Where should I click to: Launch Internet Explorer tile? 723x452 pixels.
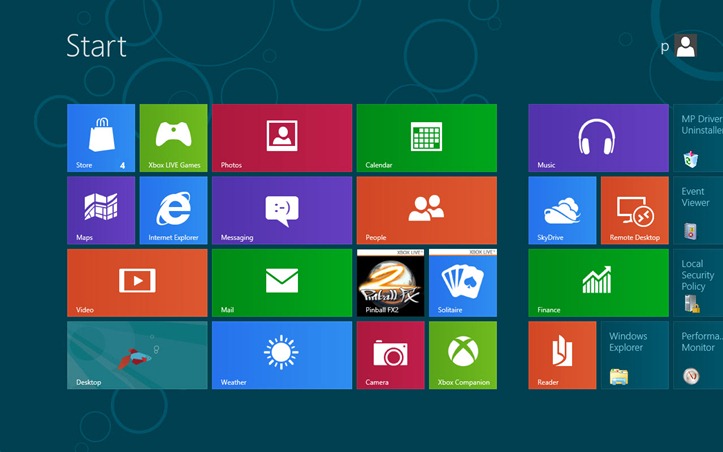click(173, 210)
